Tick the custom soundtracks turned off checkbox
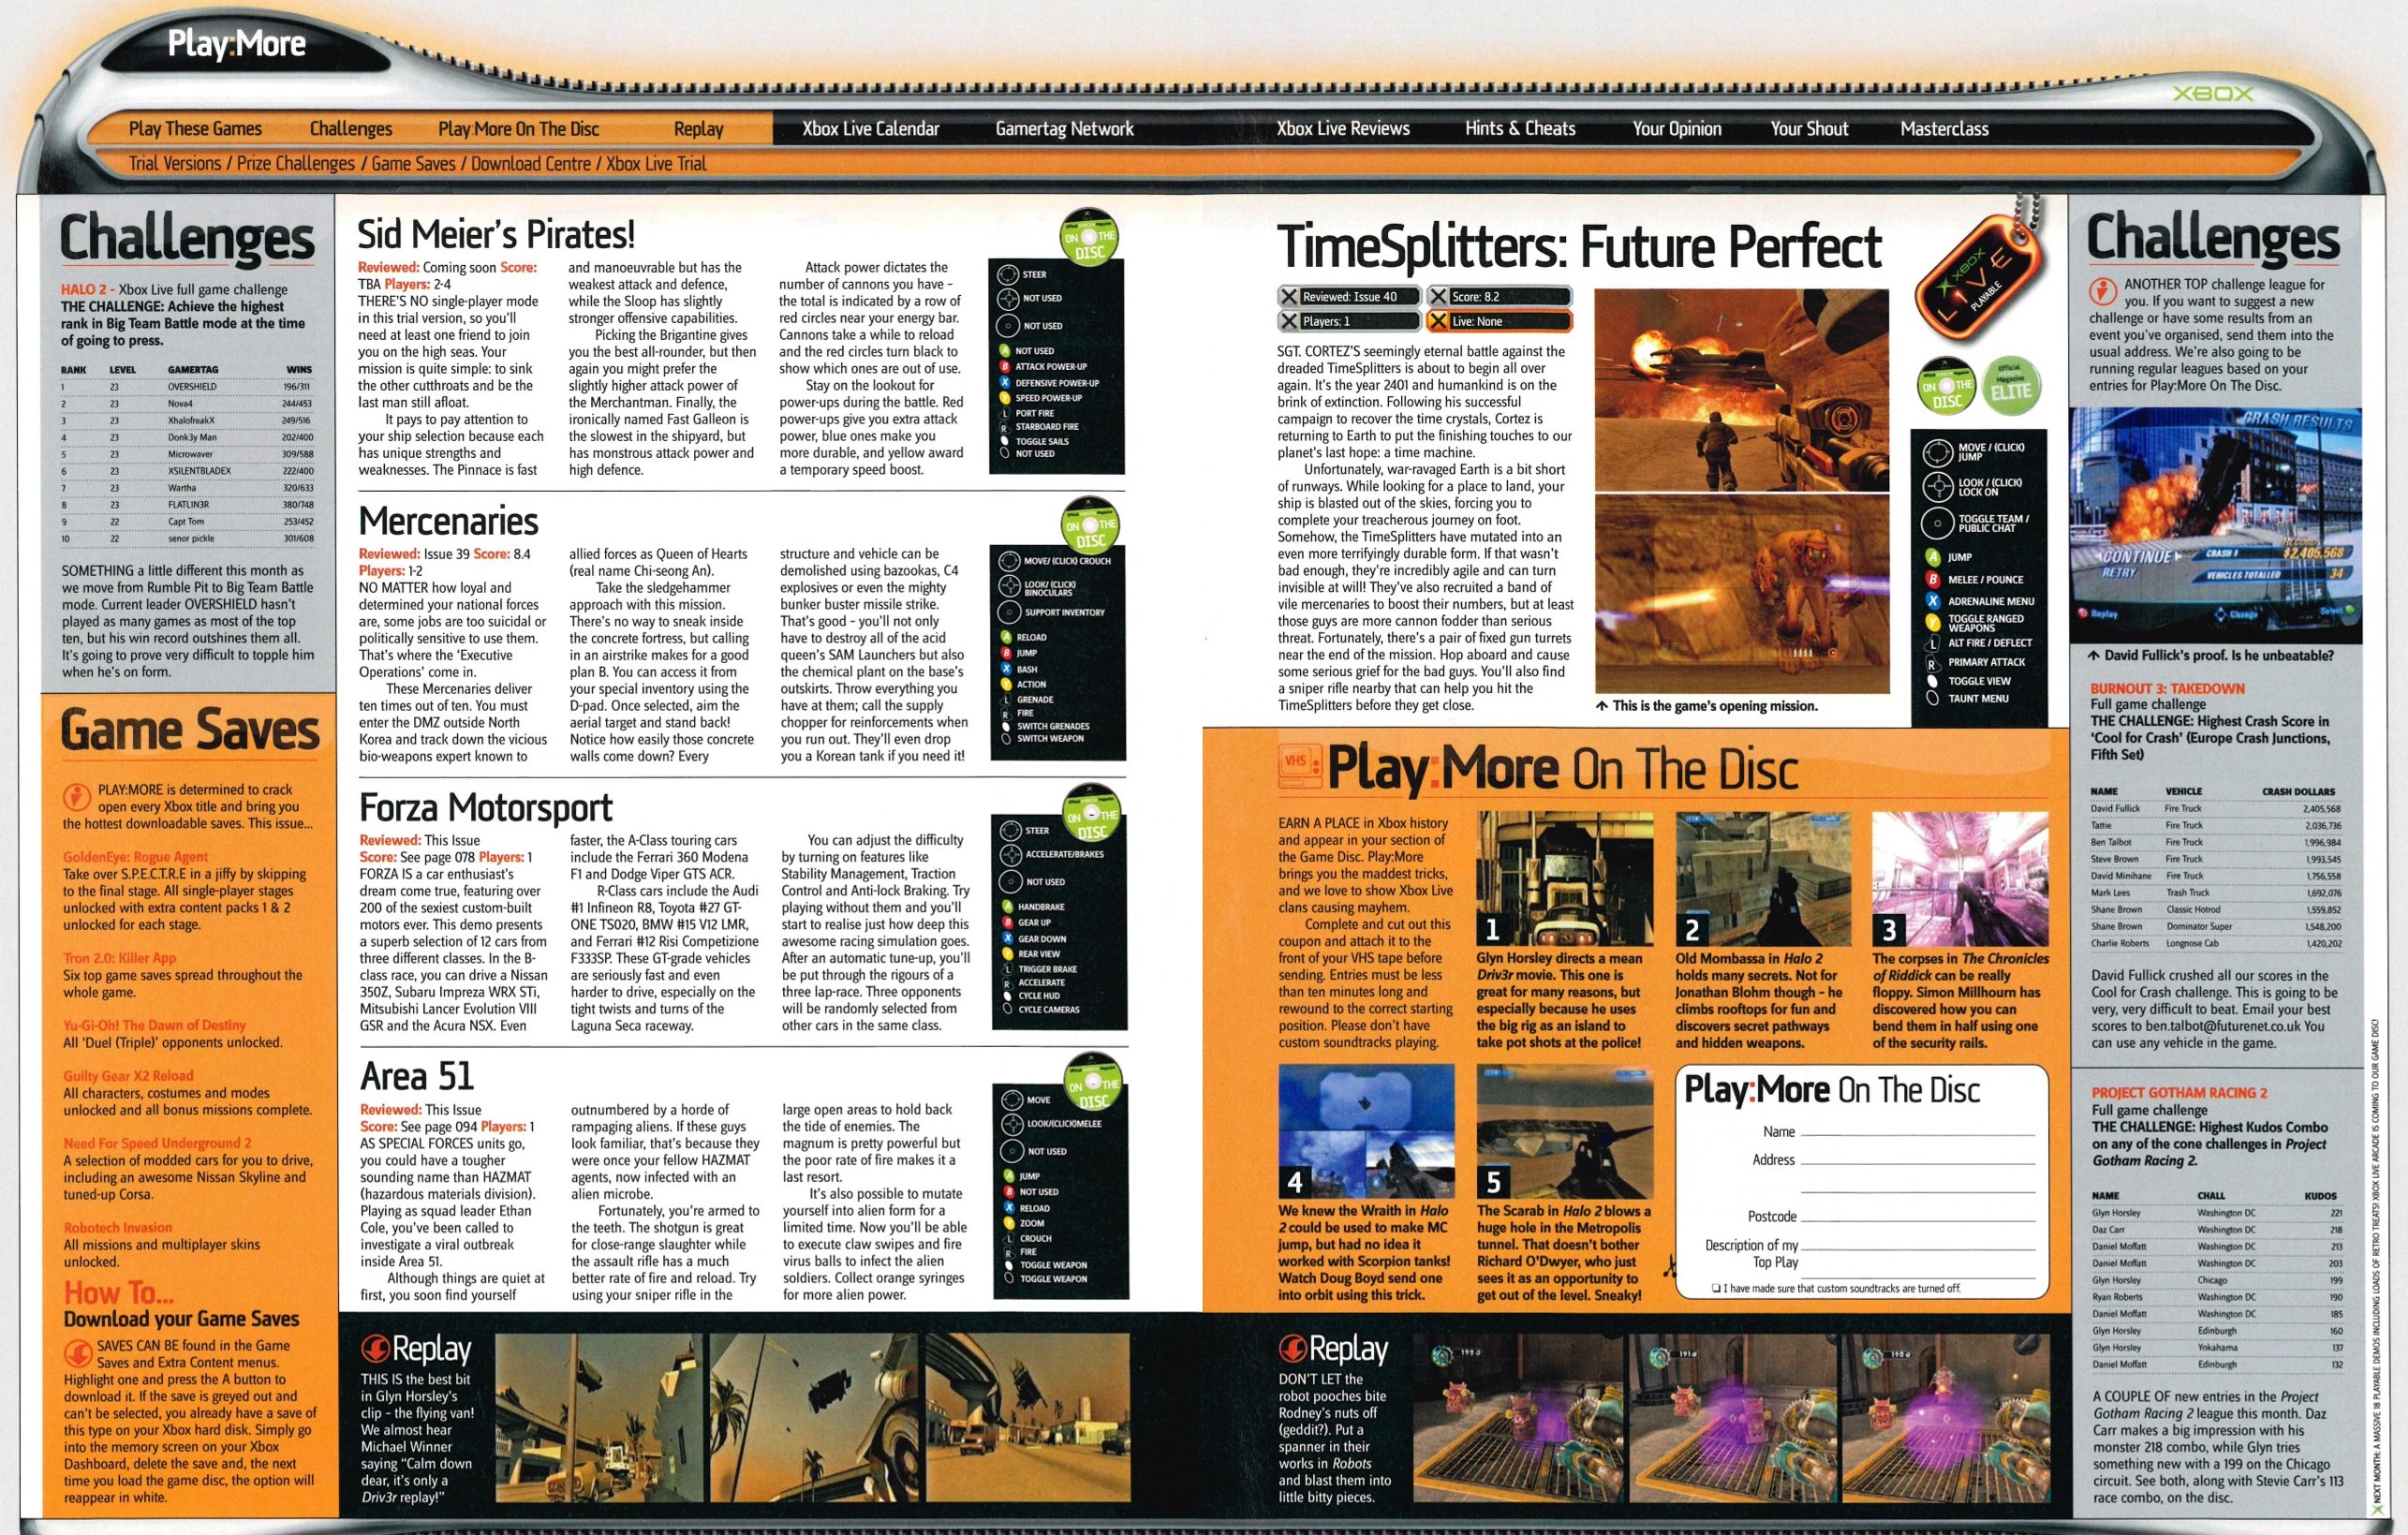 tap(1716, 1288)
